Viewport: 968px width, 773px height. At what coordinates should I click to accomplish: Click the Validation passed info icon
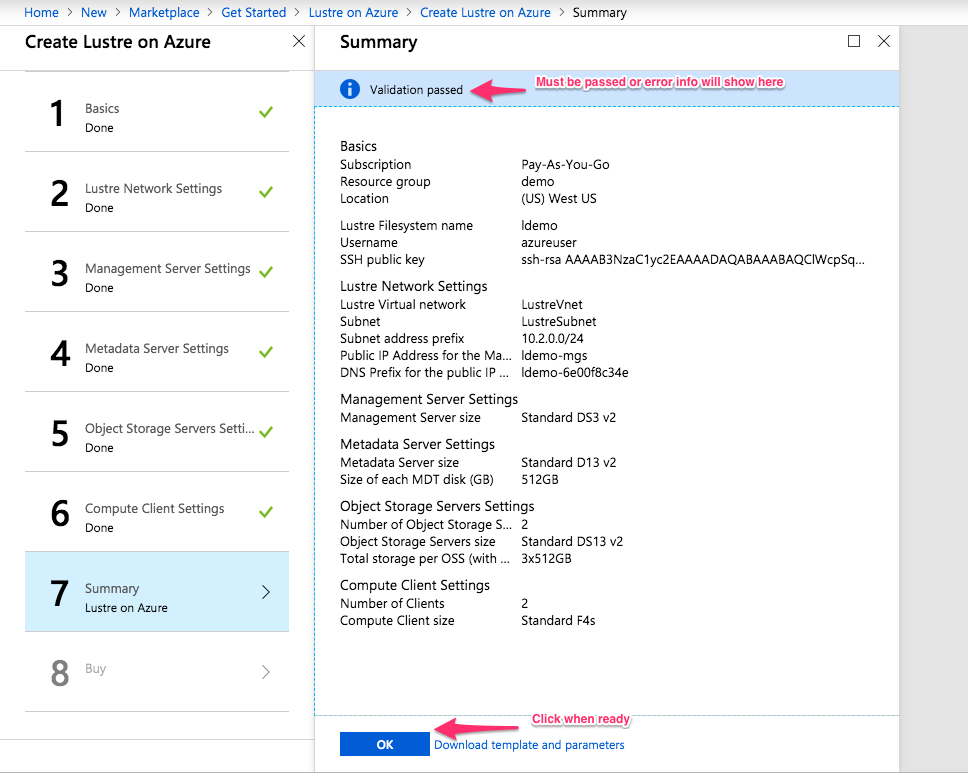(349, 89)
